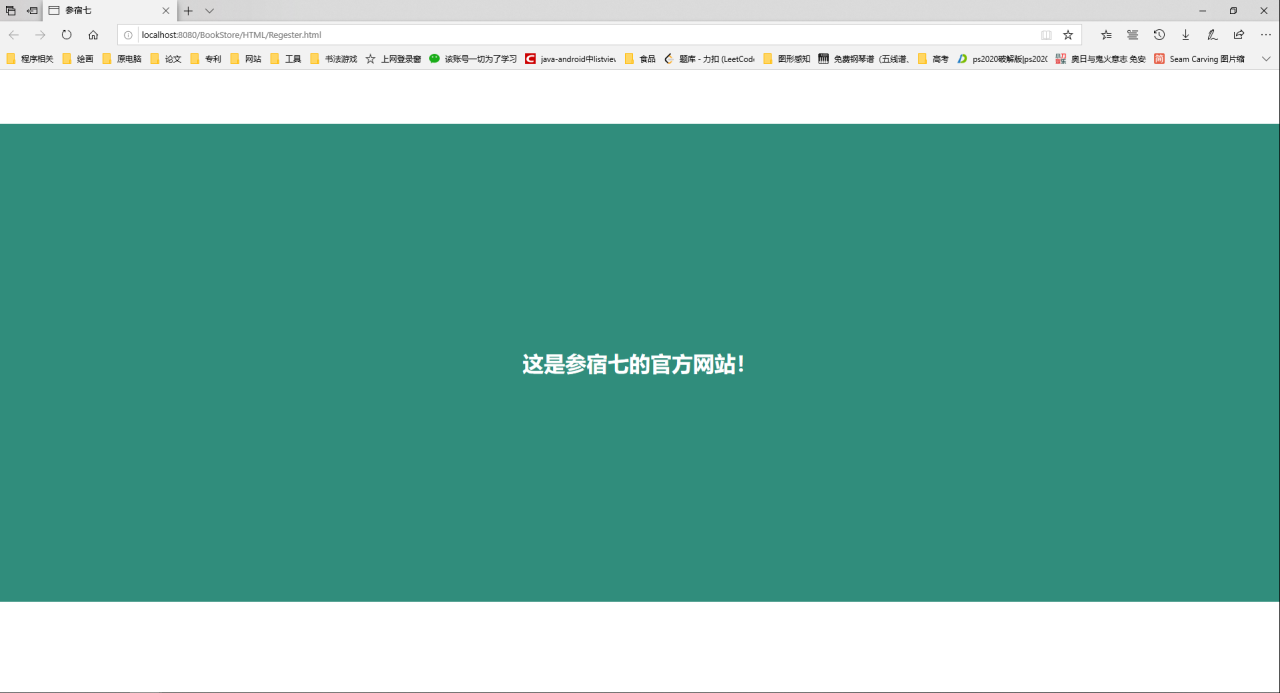The image size is (1280, 693).
Task: Open the java-android中listview bookmark
Action: [x=571, y=59]
